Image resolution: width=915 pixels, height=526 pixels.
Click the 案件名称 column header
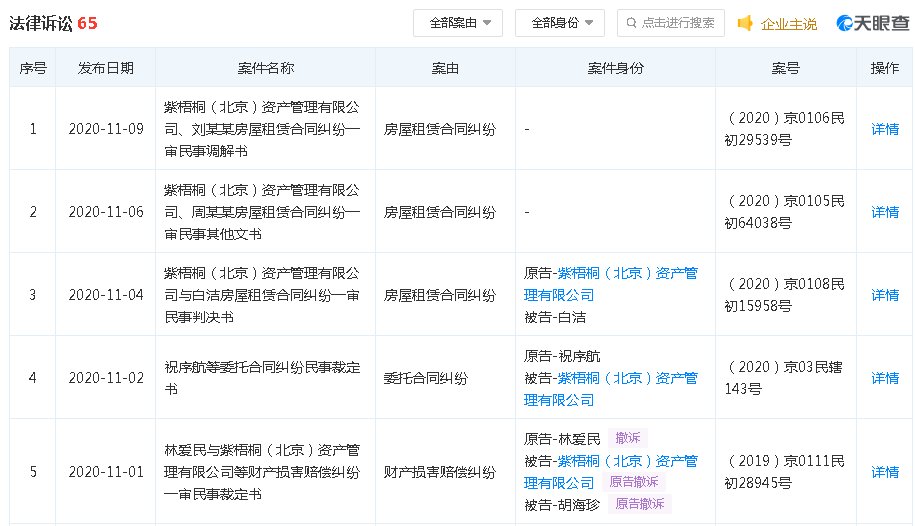tap(266, 68)
